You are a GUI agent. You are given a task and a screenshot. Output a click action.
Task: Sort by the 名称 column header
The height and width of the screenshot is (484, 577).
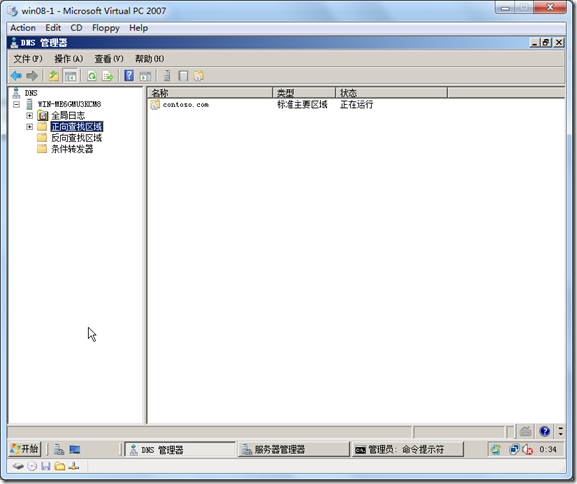(210, 93)
